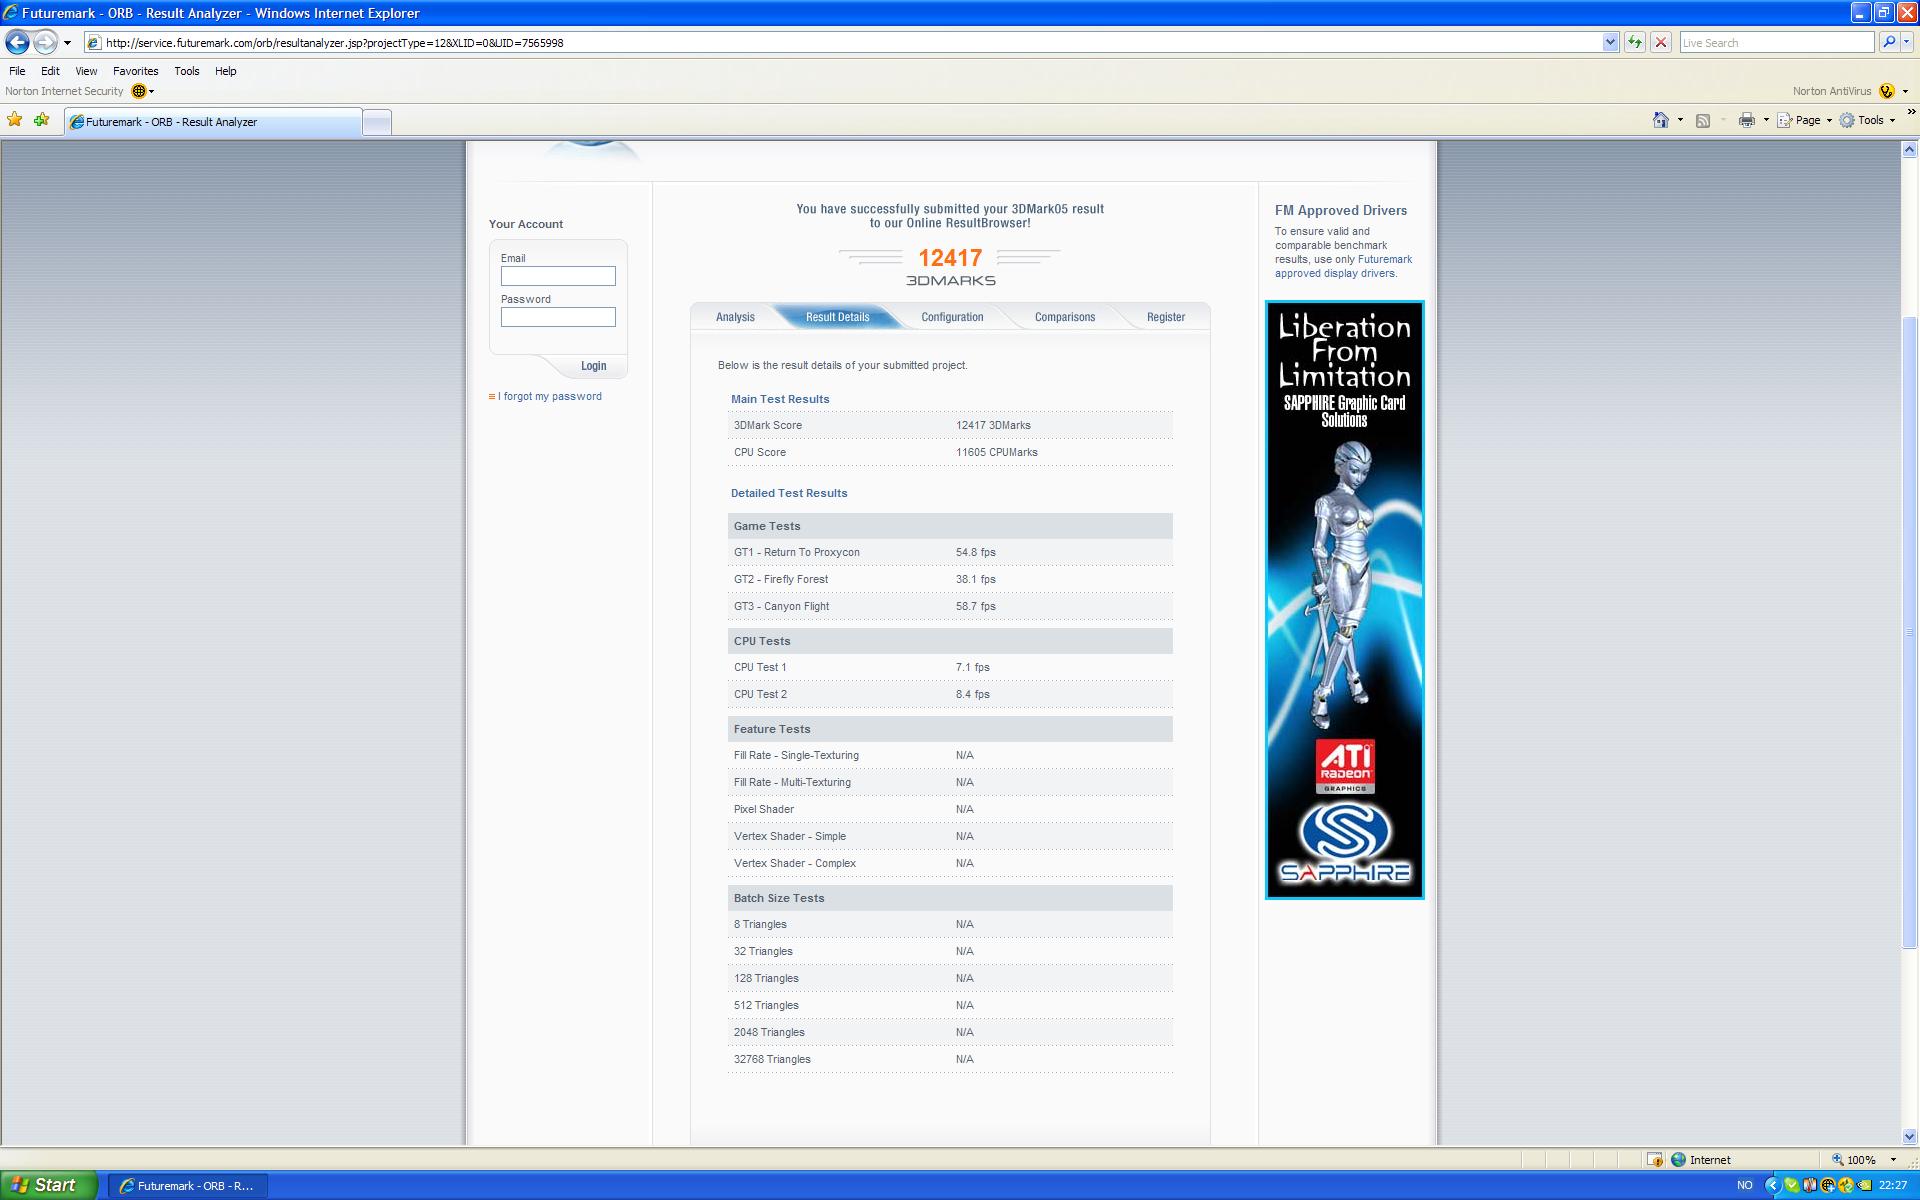The height and width of the screenshot is (1200, 1920).
Task: Click the address bar URL field
Action: pos(850,42)
